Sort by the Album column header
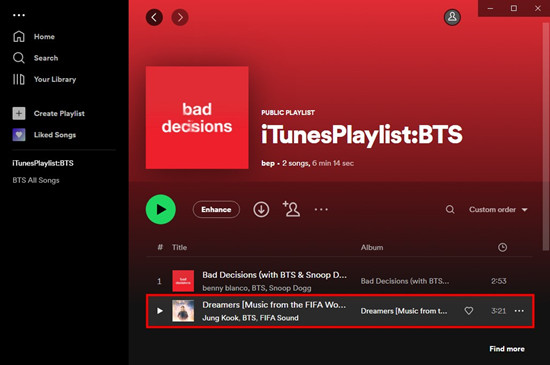The height and width of the screenshot is (365, 550). [x=372, y=247]
